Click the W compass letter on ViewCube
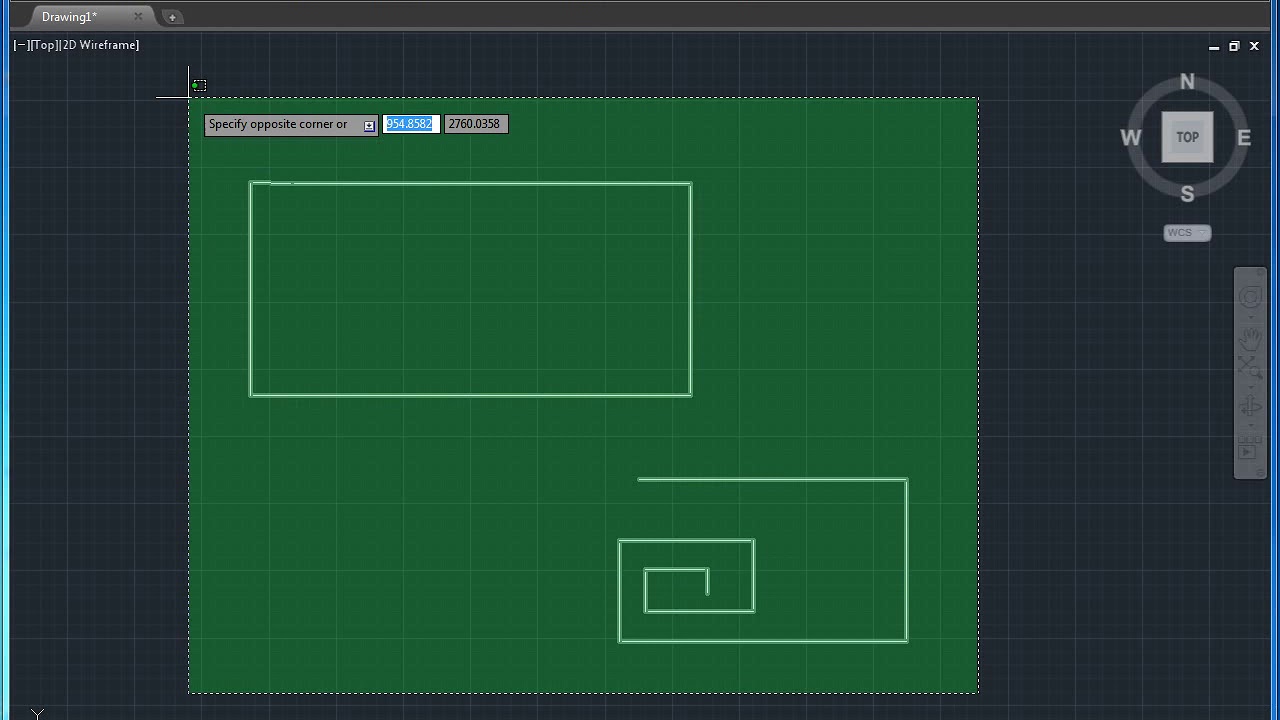This screenshot has height=720, width=1280. click(x=1131, y=138)
